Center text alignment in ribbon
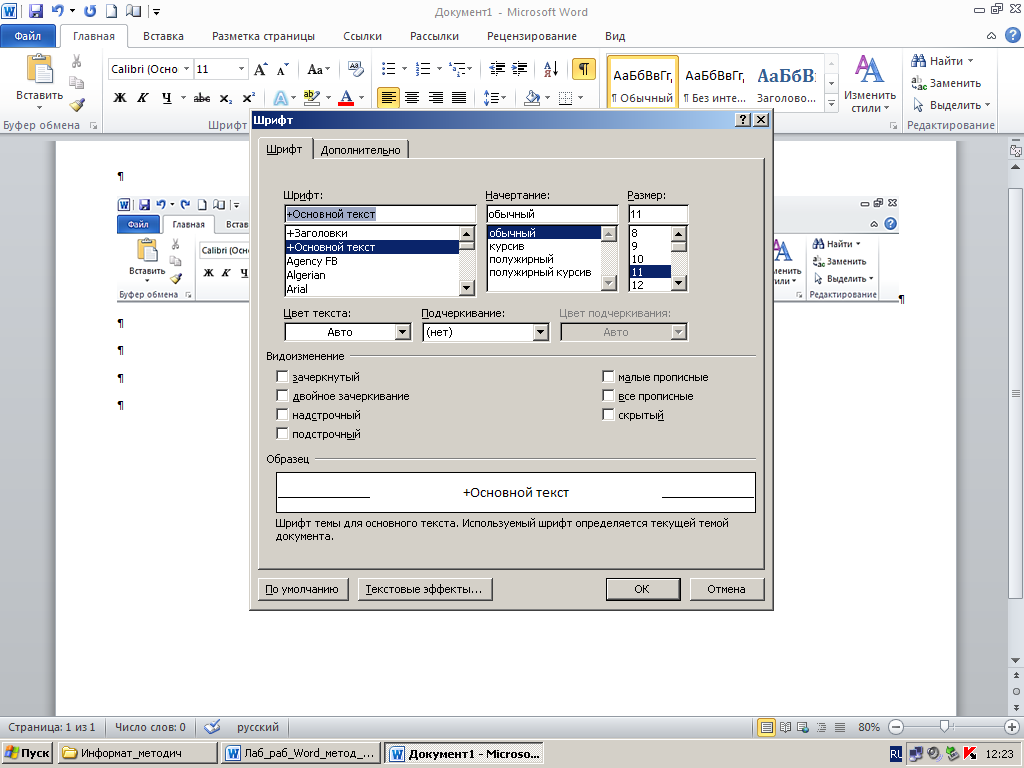The height and width of the screenshot is (768, 1024). coord(411,98)
